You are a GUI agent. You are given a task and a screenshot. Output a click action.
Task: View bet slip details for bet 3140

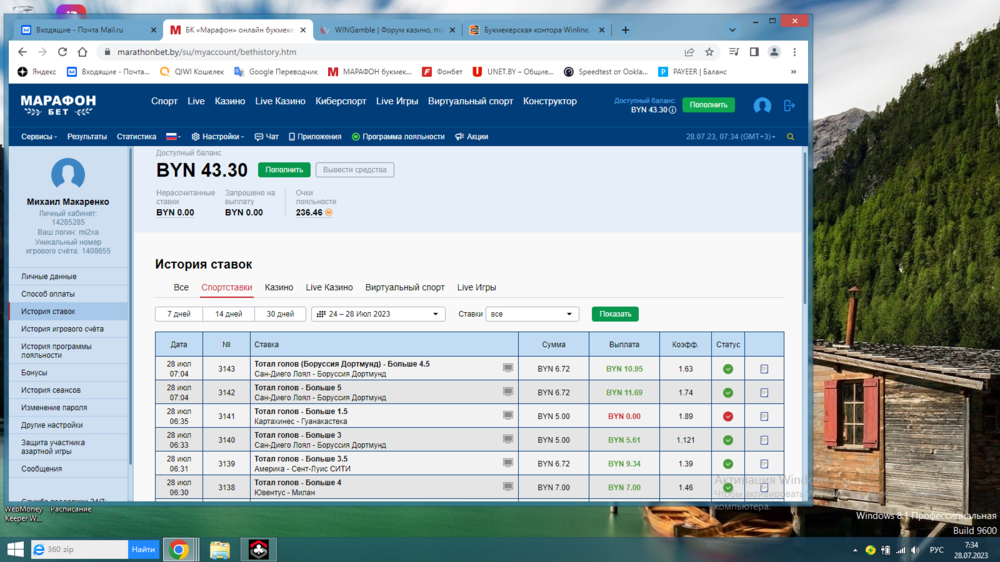click(x=764, y=440)
